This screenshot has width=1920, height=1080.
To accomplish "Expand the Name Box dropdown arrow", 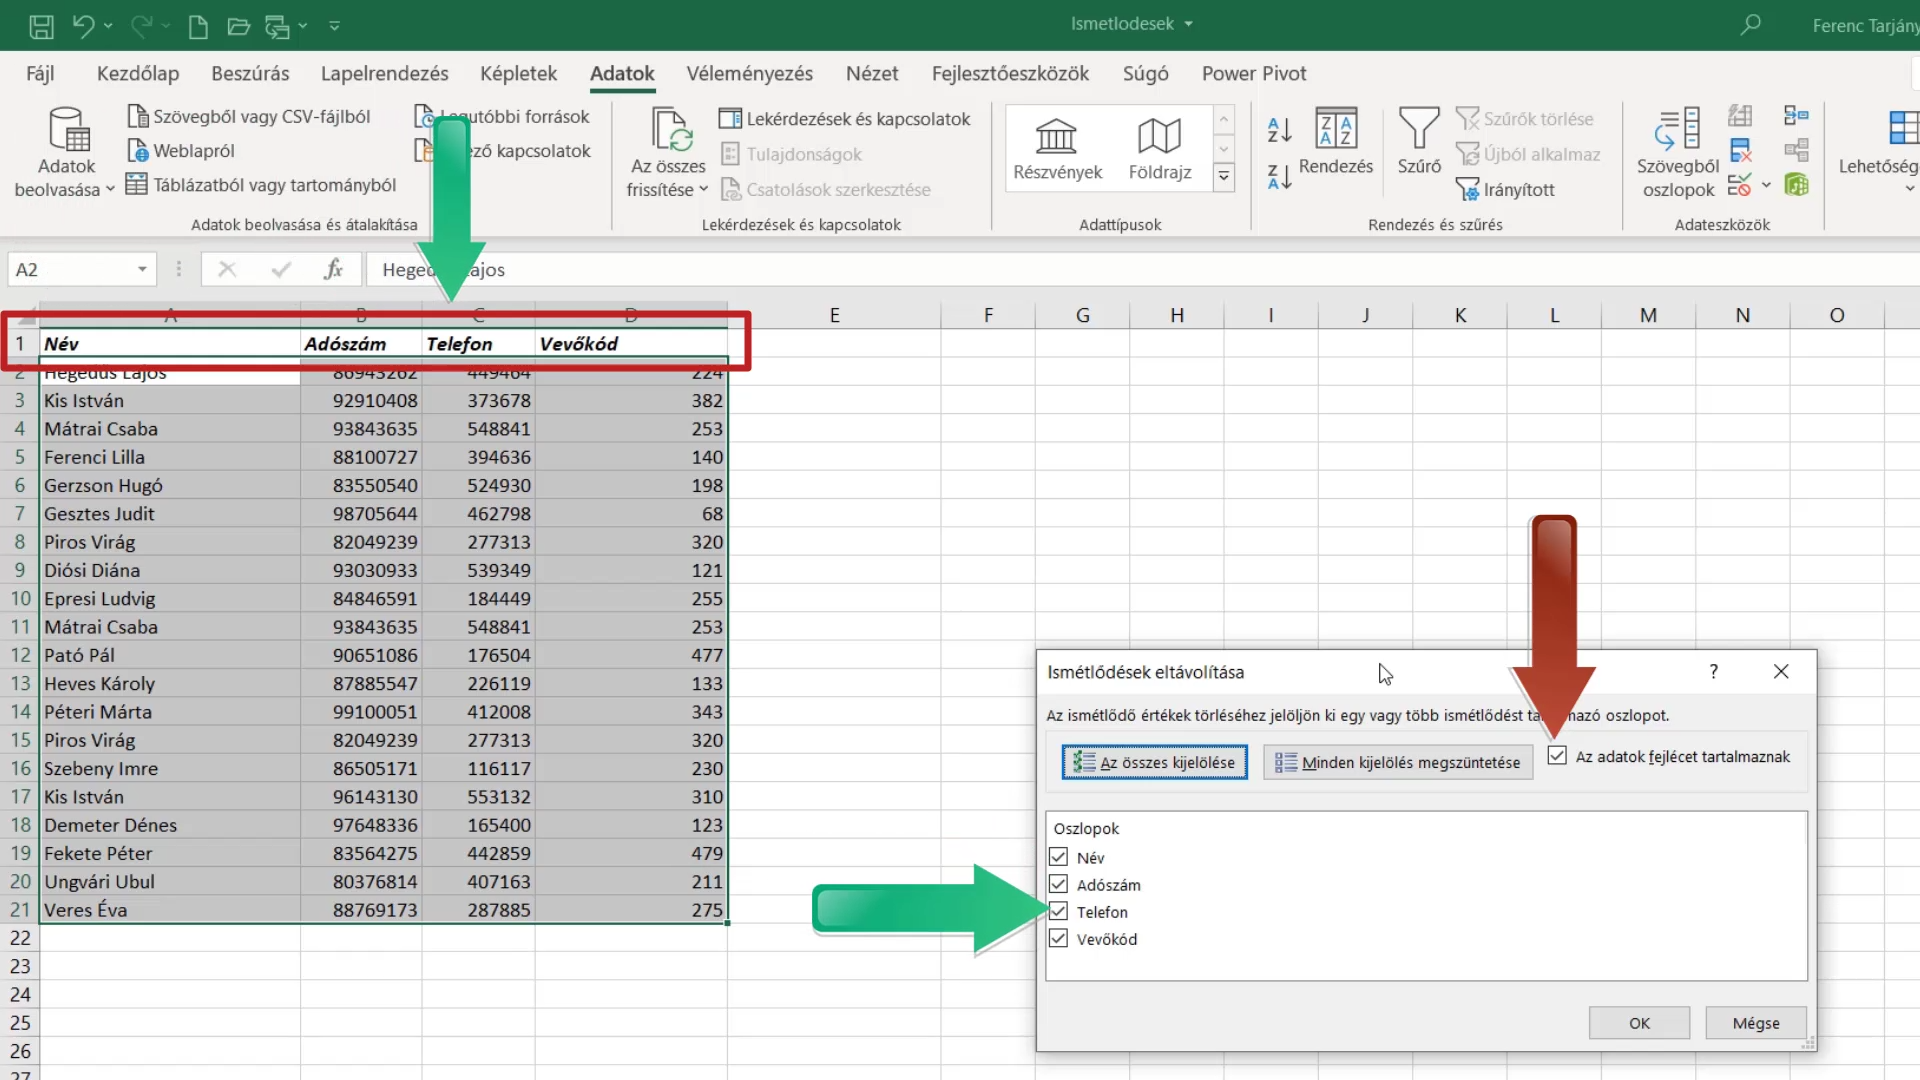I will (142, 269).
